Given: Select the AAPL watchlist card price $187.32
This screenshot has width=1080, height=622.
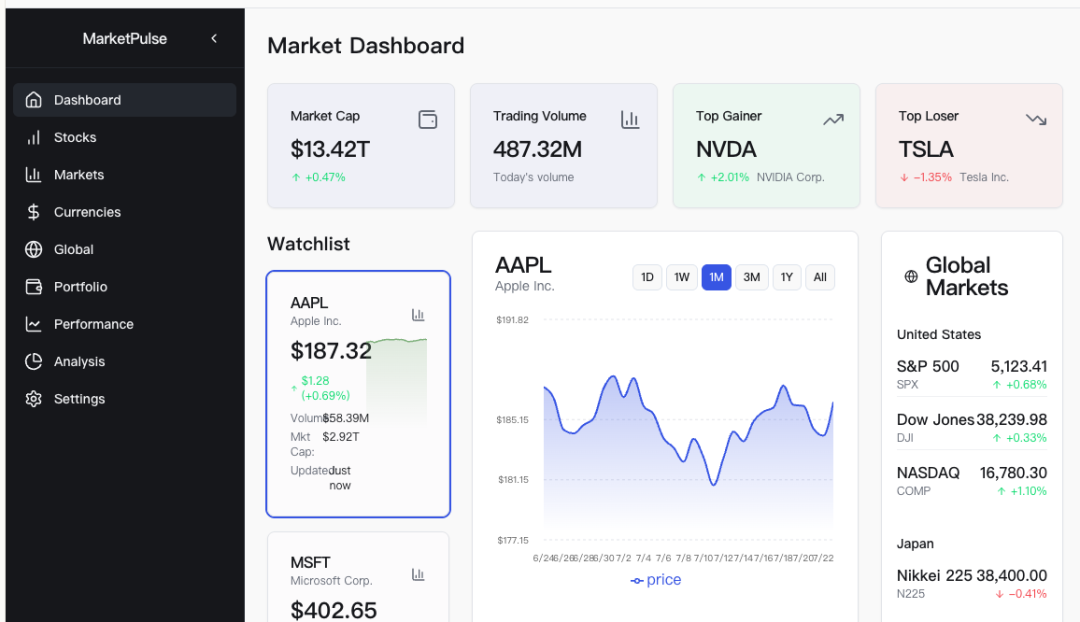Looking at the screenshot, I should (331, 351).
